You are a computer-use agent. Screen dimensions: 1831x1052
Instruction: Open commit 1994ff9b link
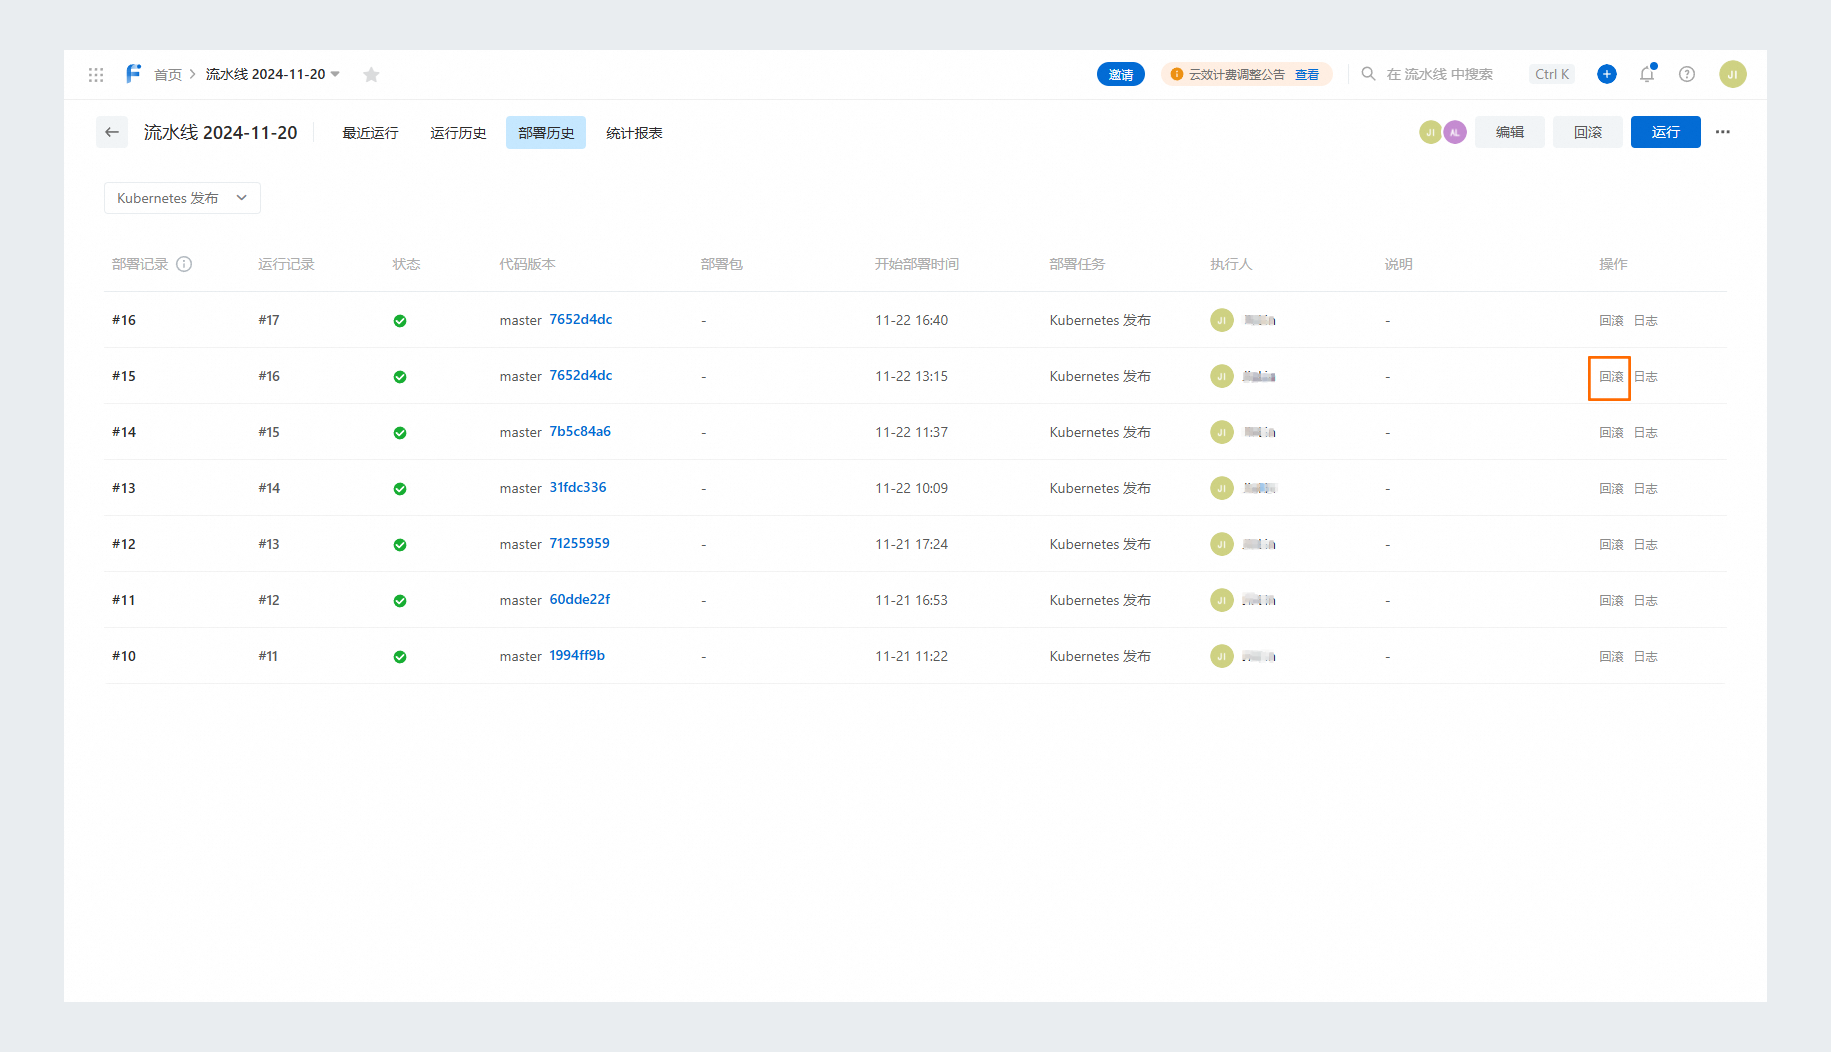click(577, 656)
